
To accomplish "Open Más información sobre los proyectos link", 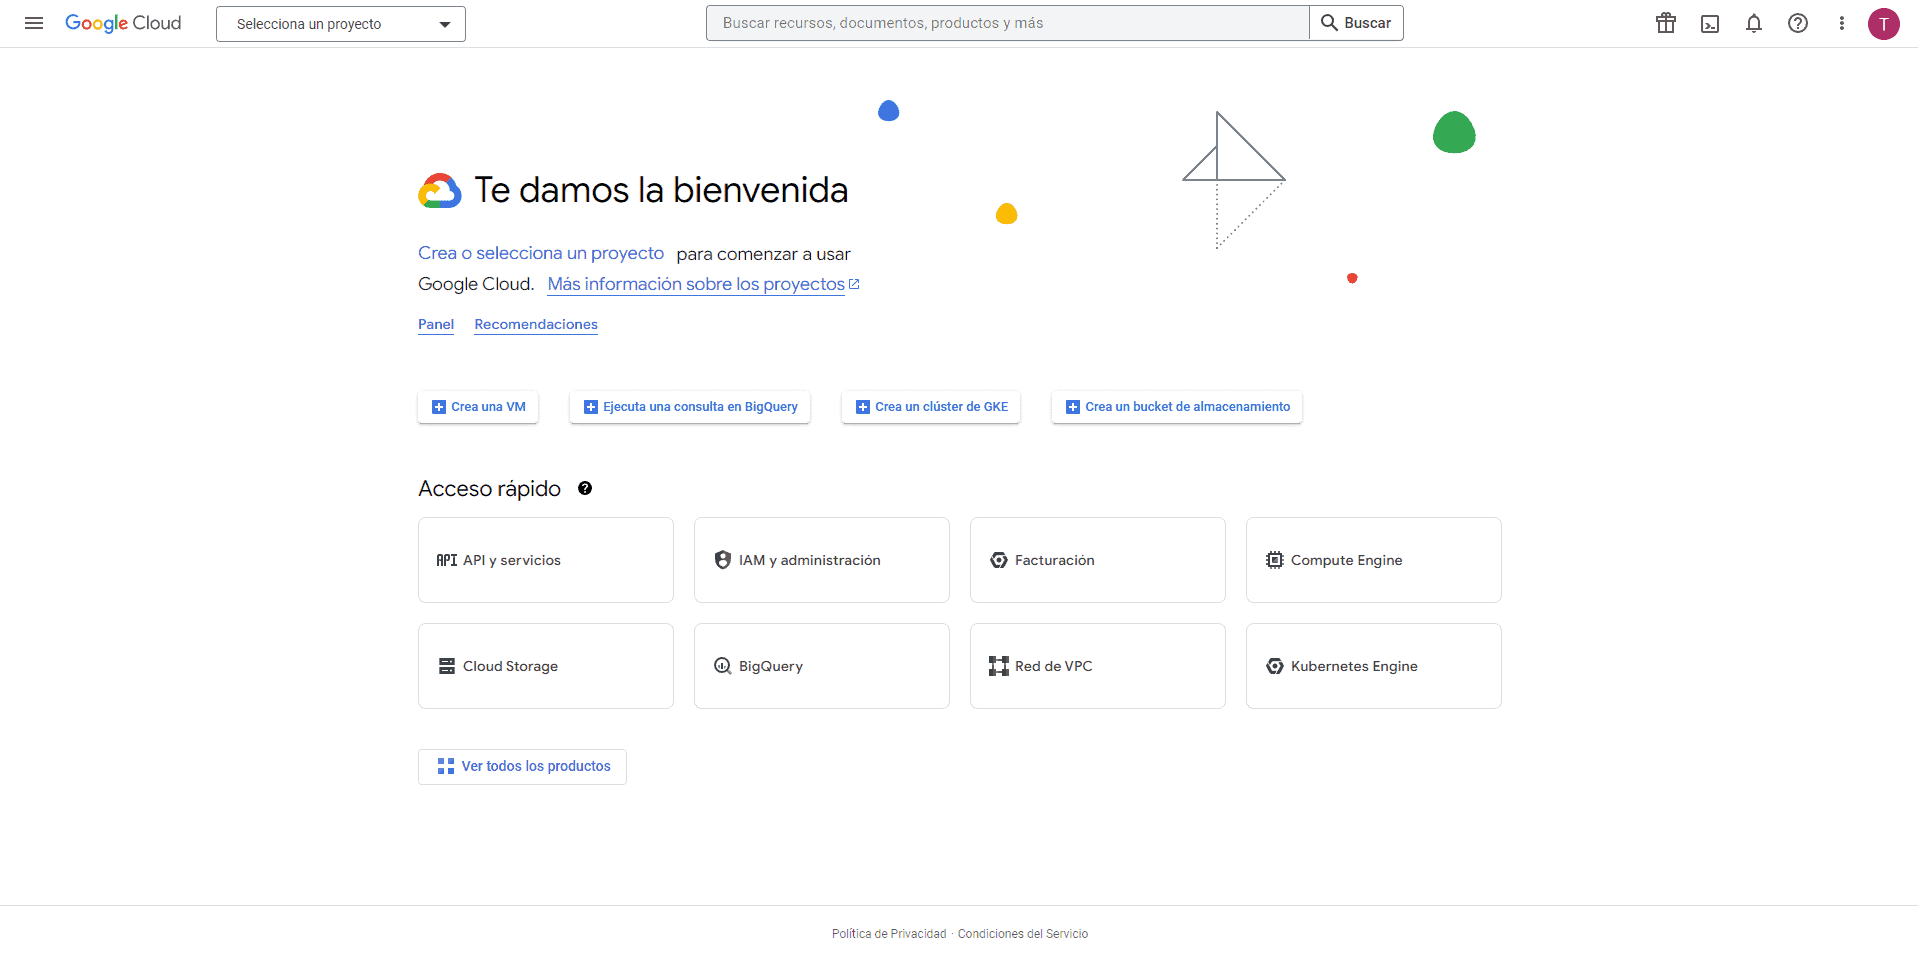I will 696,284.
